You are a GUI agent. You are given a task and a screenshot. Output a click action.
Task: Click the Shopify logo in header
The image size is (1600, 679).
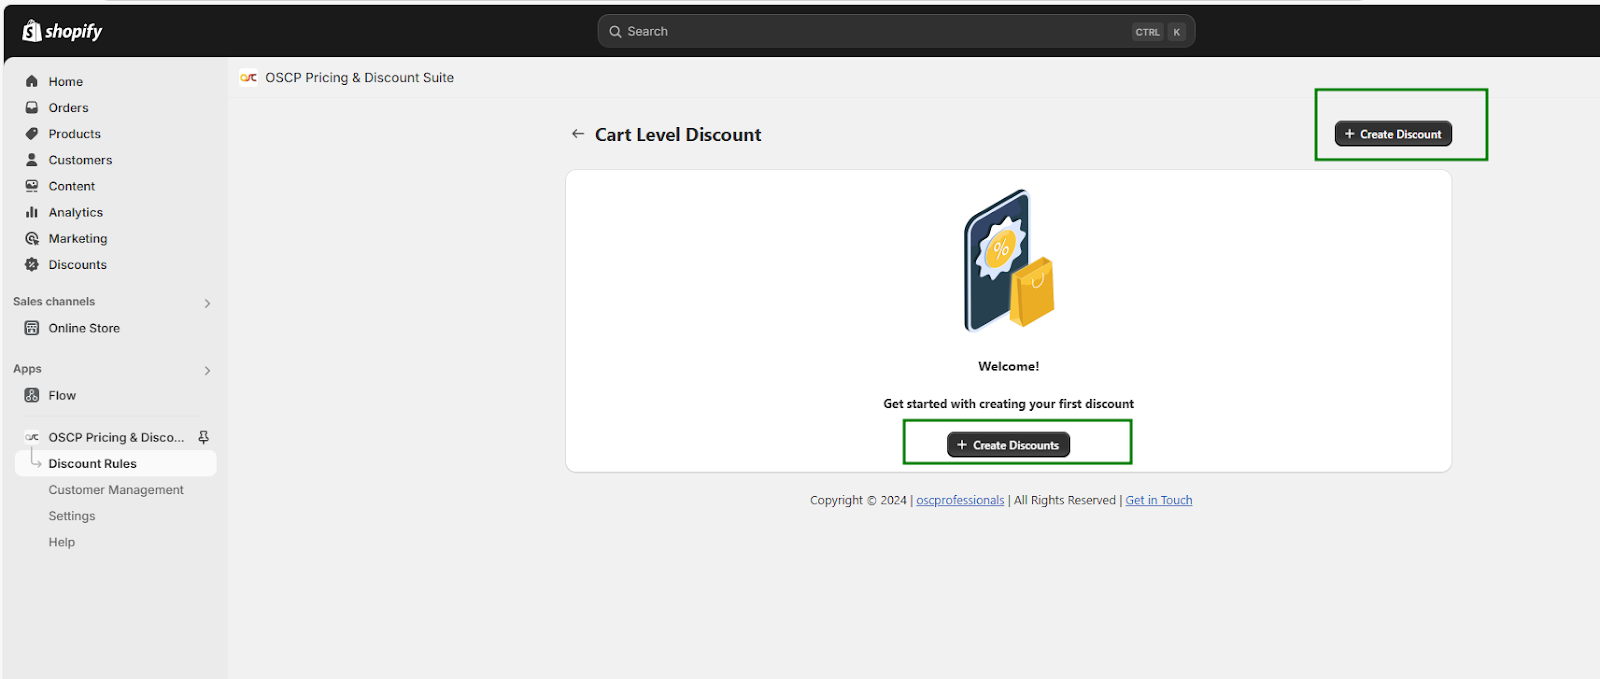[x=62, y=31]
